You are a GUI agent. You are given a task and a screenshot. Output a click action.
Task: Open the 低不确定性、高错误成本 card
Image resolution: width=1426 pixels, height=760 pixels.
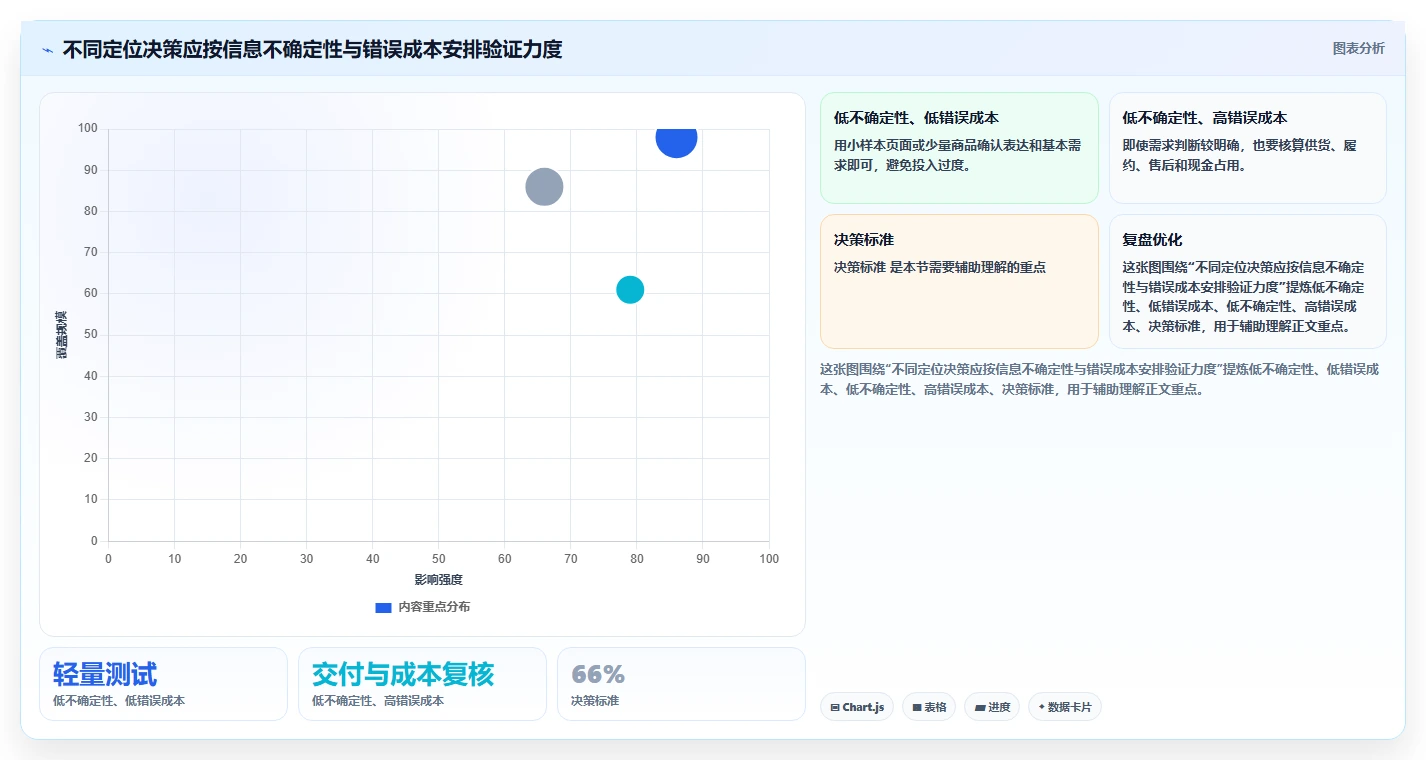pyautogui.click(x=1248, y=148)
